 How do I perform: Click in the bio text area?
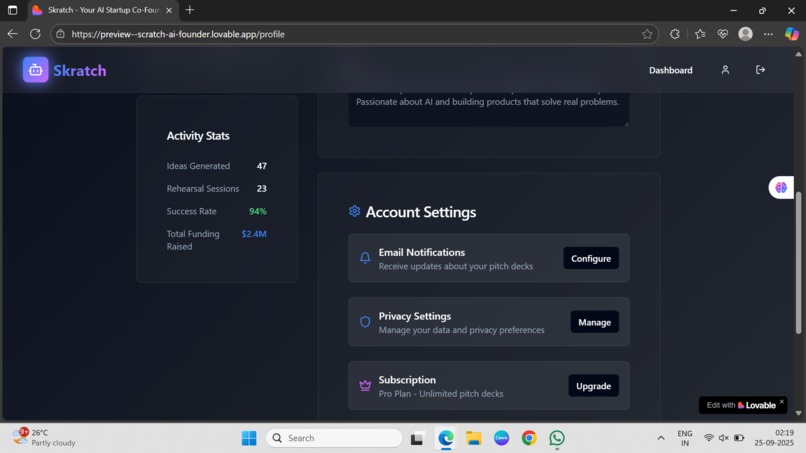pos(488,109)
